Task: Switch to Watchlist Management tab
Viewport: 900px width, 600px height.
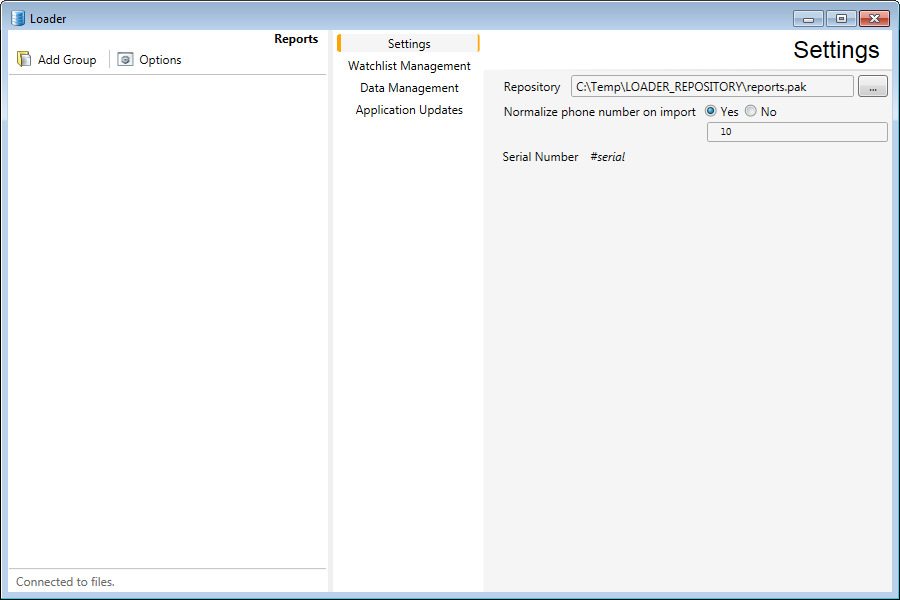Action: (409, 66)
